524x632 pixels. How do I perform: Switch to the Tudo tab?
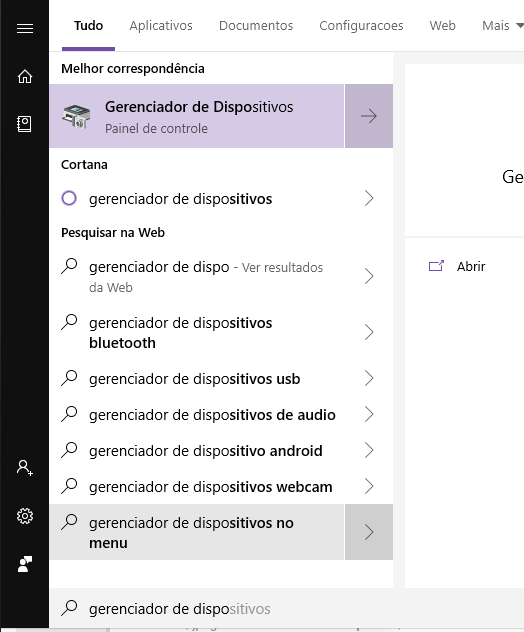click(88, 26)
